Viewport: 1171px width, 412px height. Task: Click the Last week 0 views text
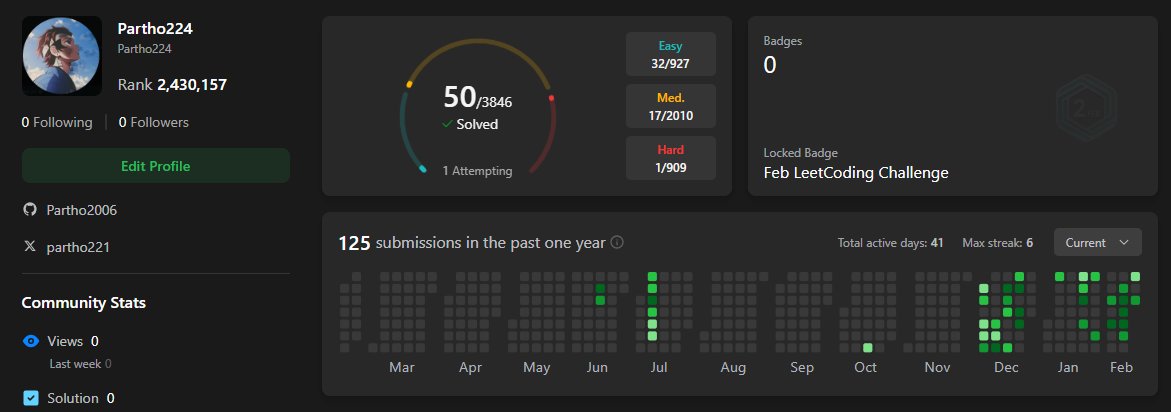[81, 364]
